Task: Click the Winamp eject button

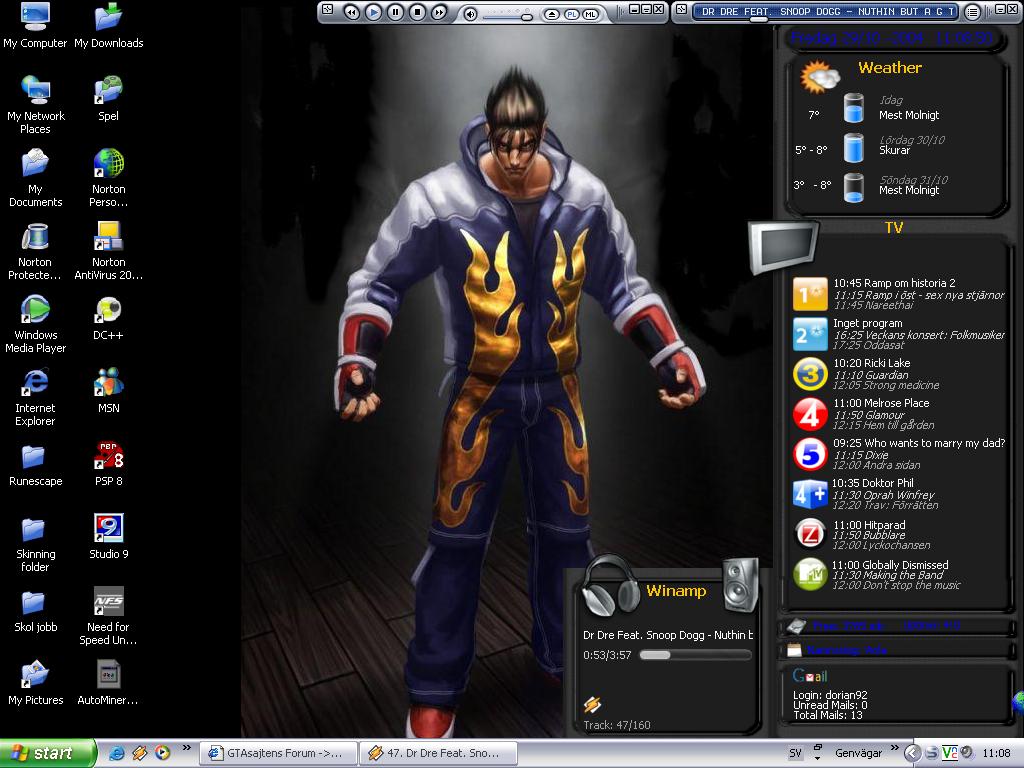Action: [x=552, y=14]
